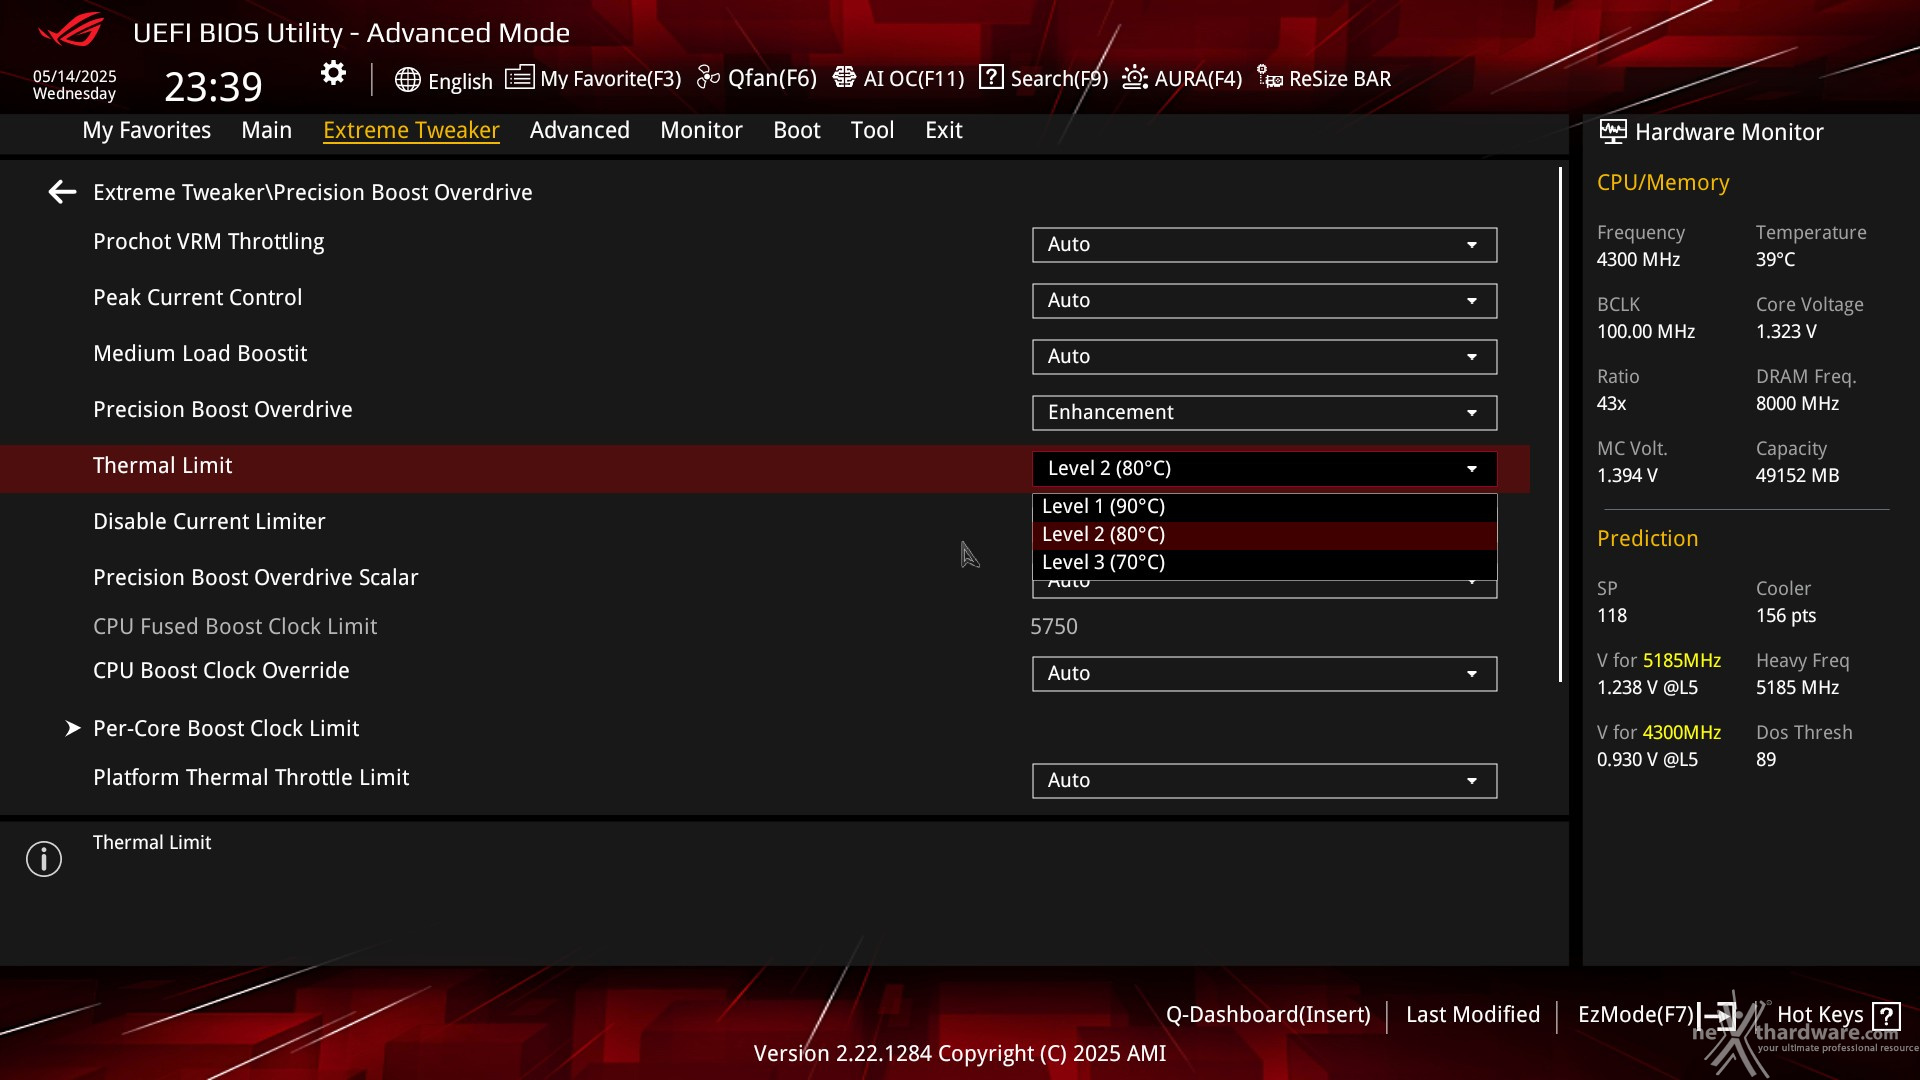Open the CPU Boost Clock Override dropdown
The image size is (1920, 1080).
pyautogui.click(x=1264, y=674)
